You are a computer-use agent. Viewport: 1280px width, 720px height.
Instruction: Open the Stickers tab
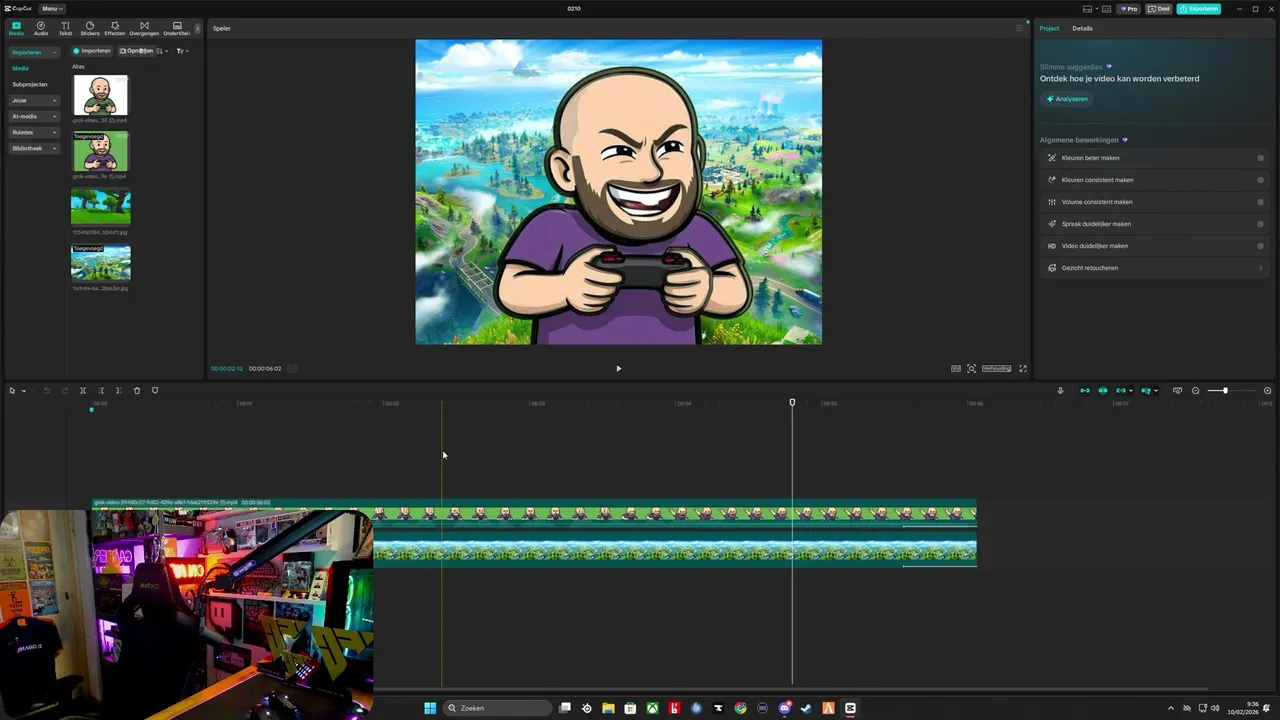point(90,28)
